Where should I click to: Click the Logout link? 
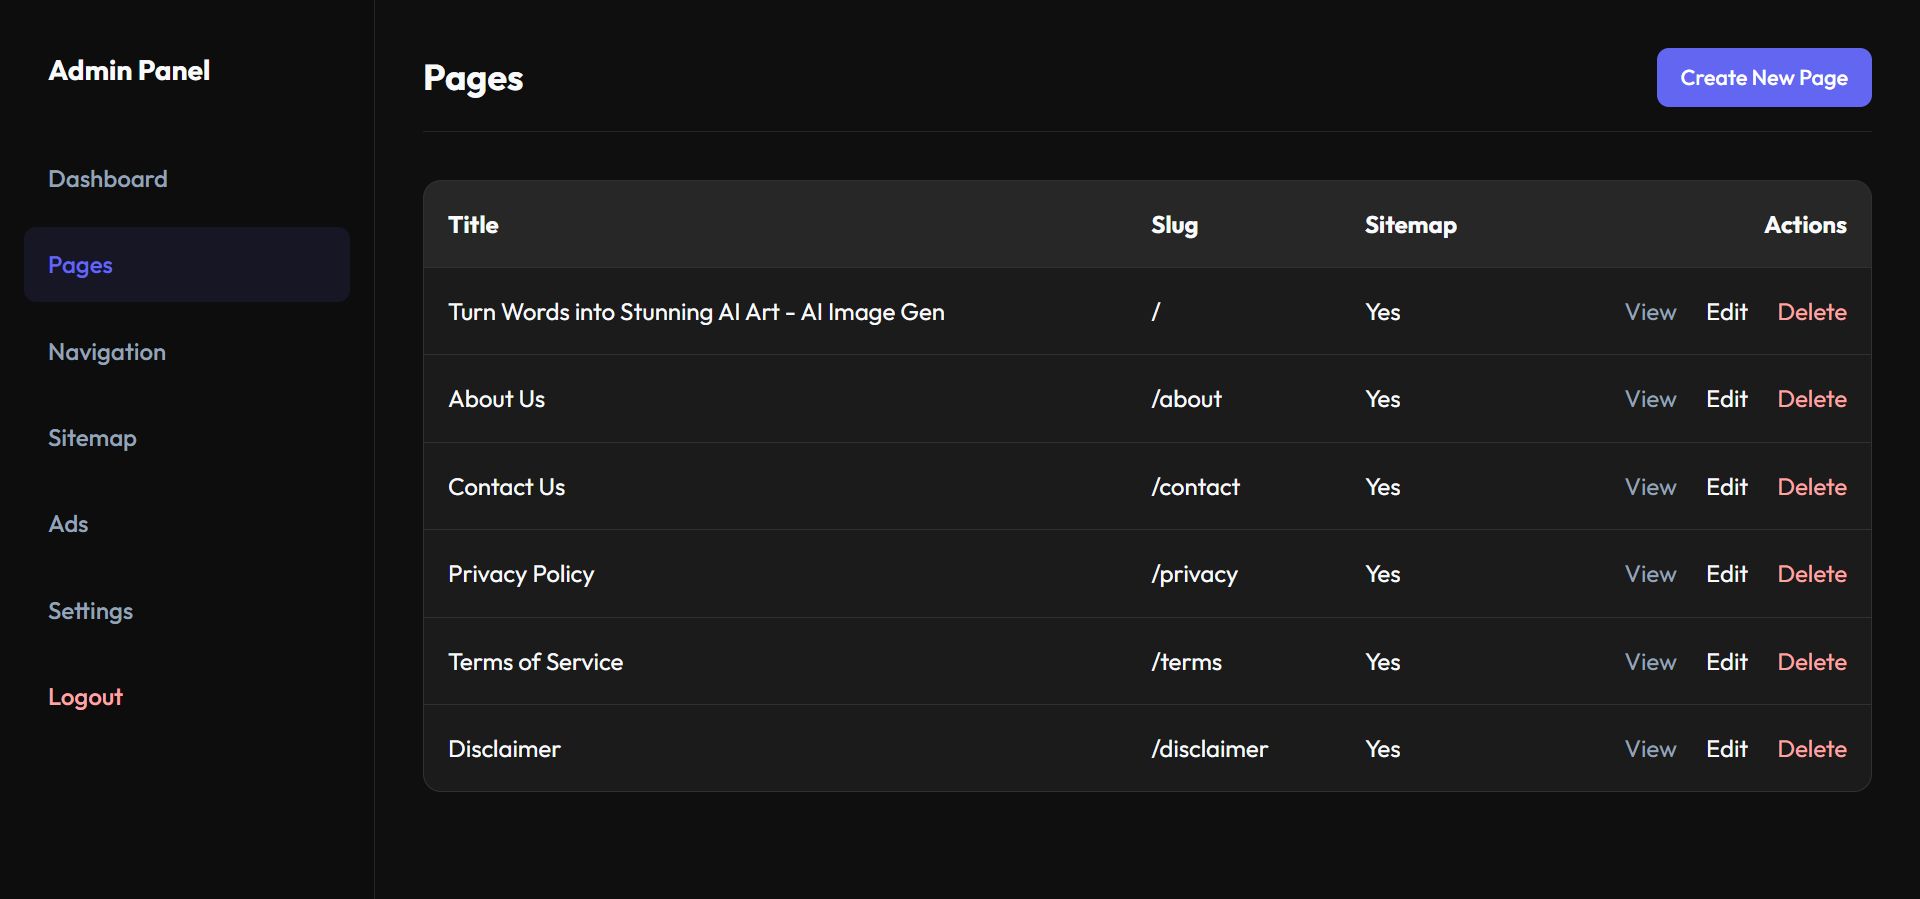pos(85,697)
